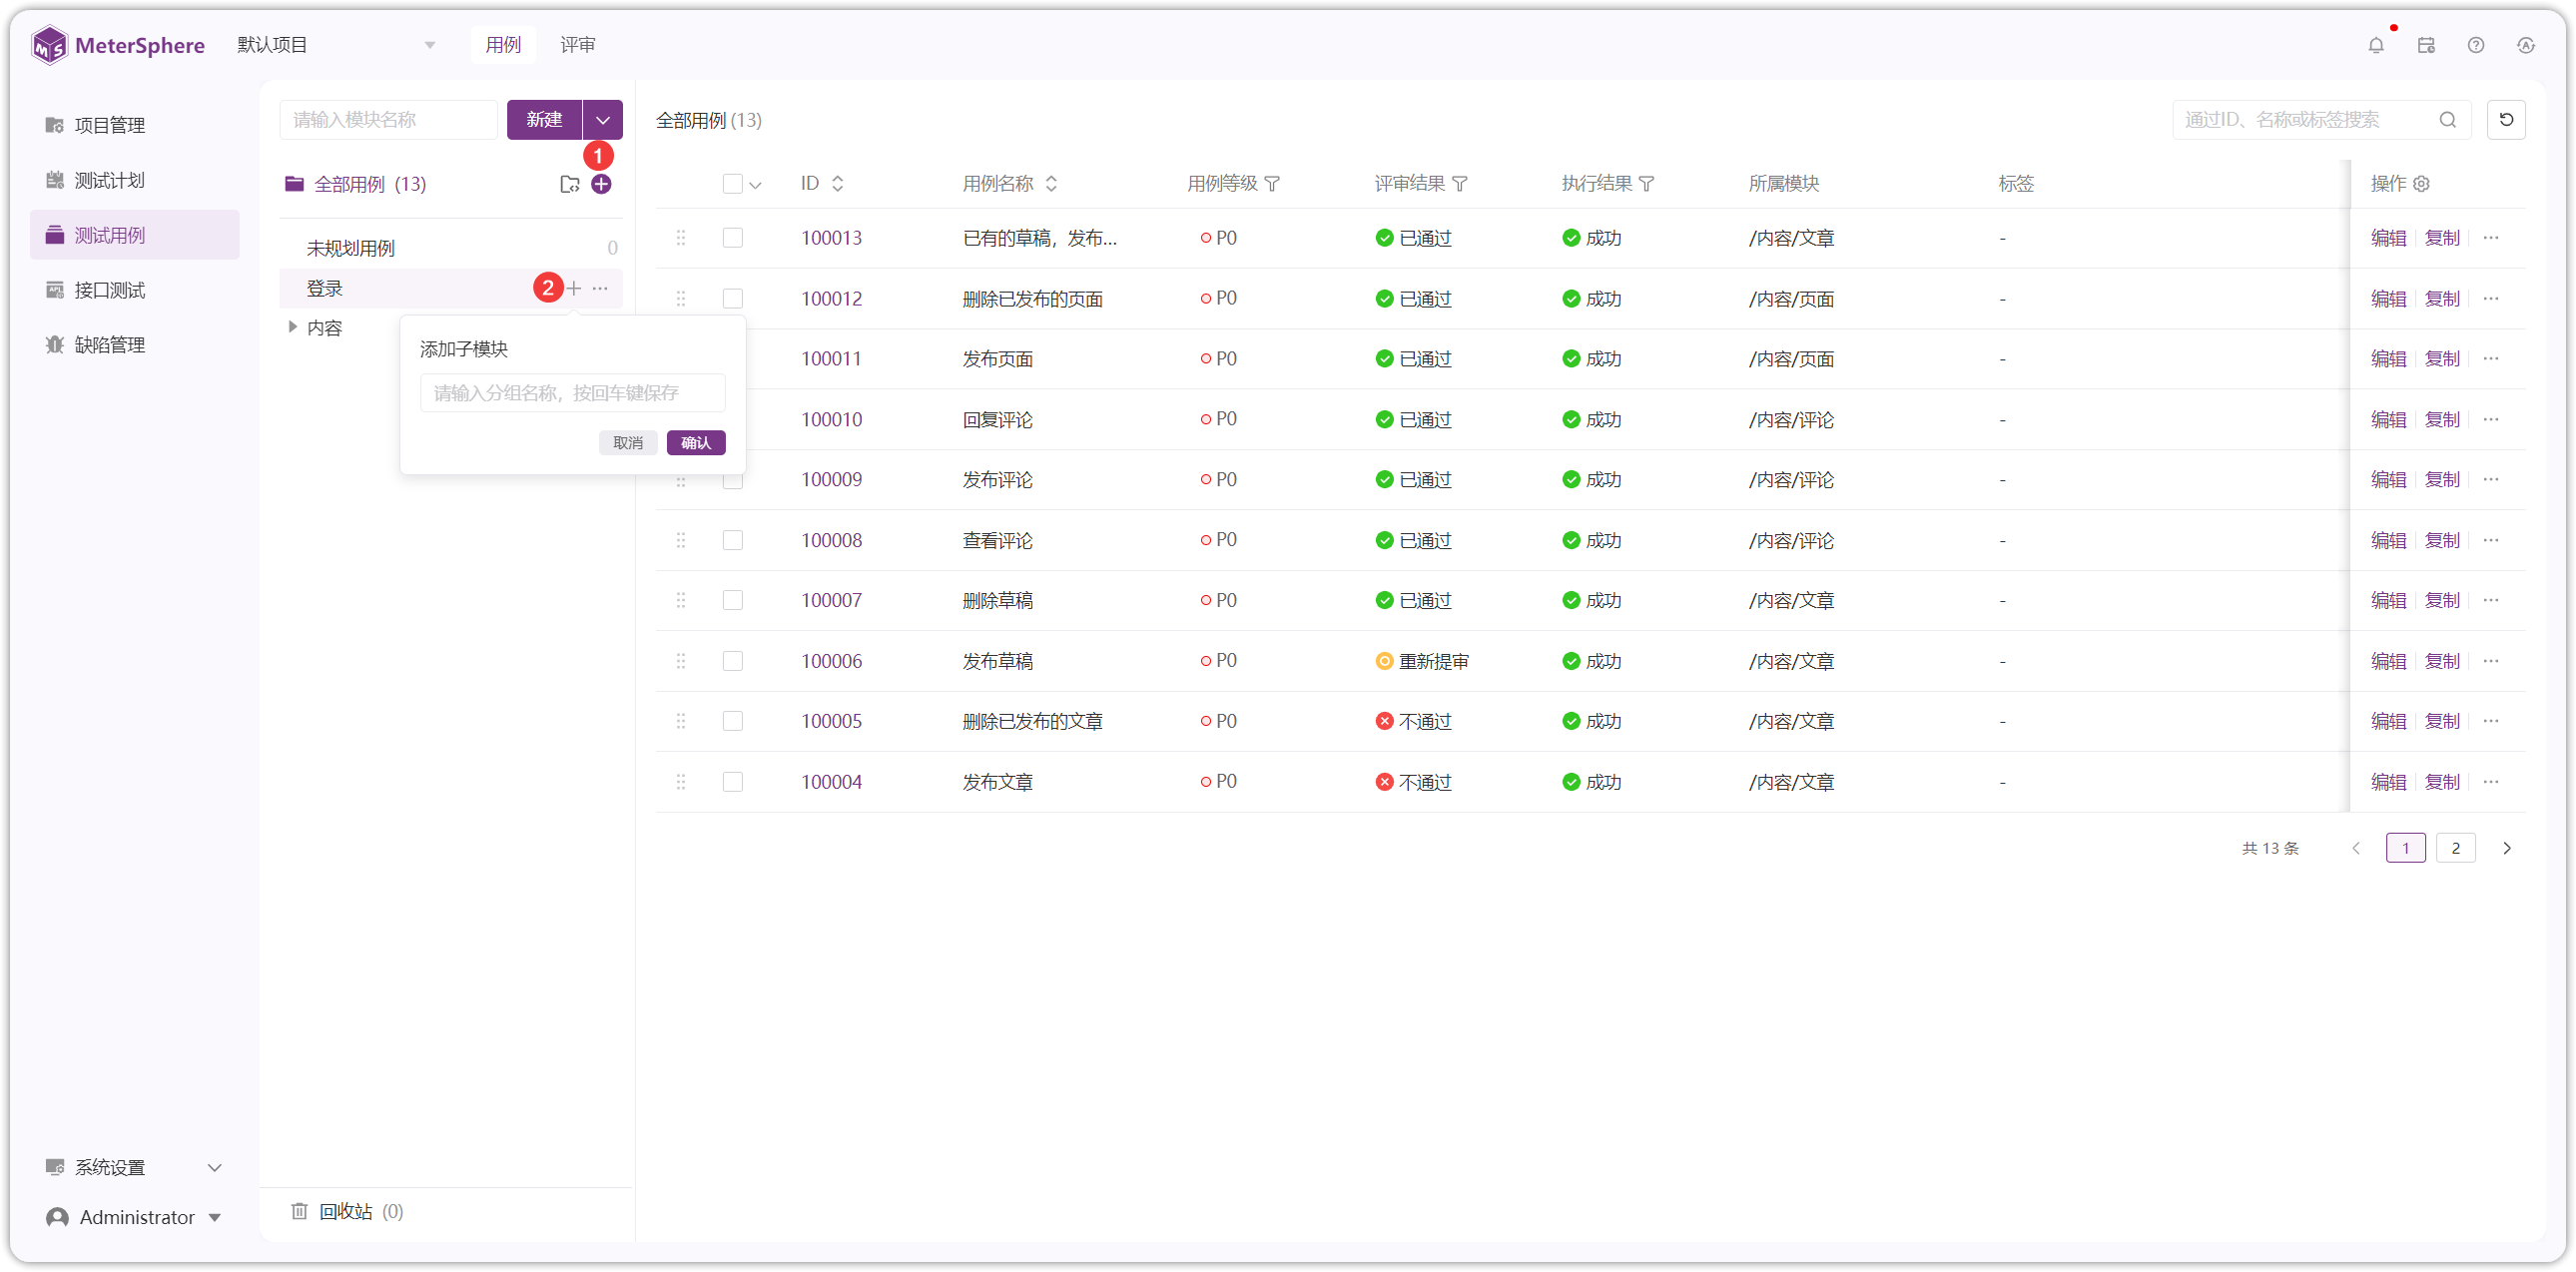Click the 取消 button in the add submodule popup
The height and width of the screenshot is (1272, 2576).
tap(628, 443)
